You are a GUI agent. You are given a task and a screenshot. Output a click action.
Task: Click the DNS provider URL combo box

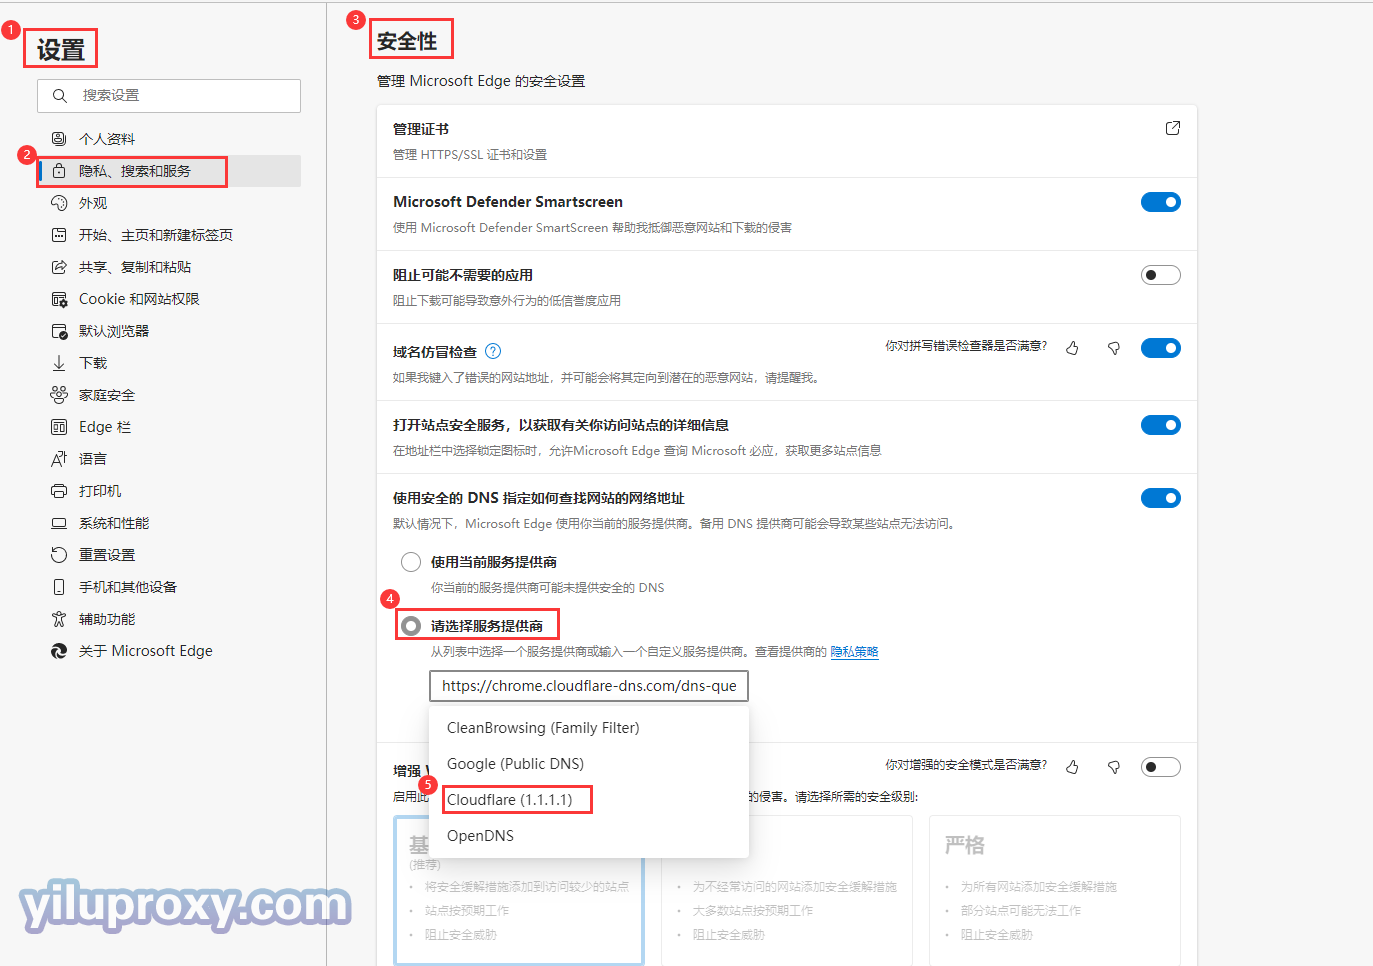tap(589, 686)
